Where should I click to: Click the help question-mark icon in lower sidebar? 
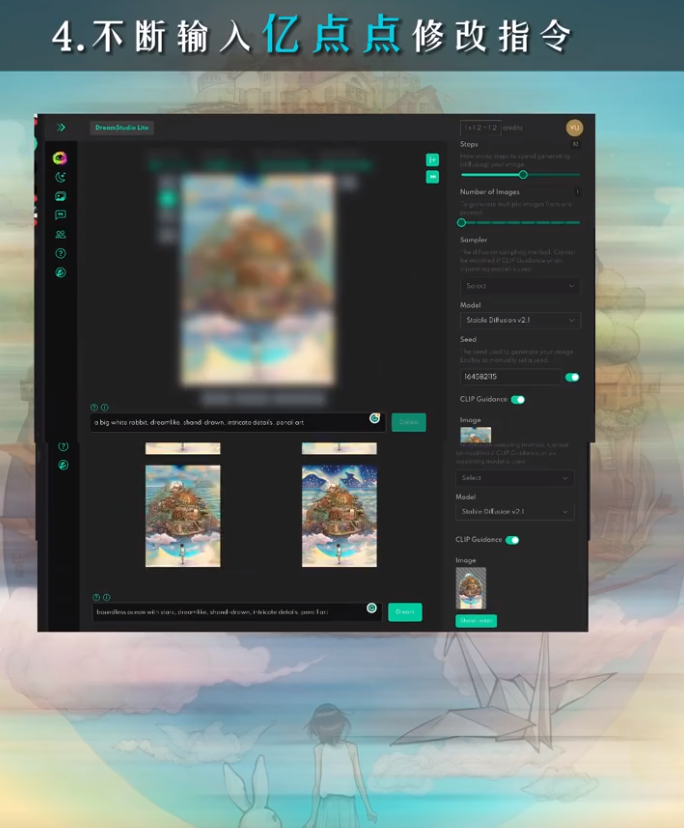click(63, 447)
